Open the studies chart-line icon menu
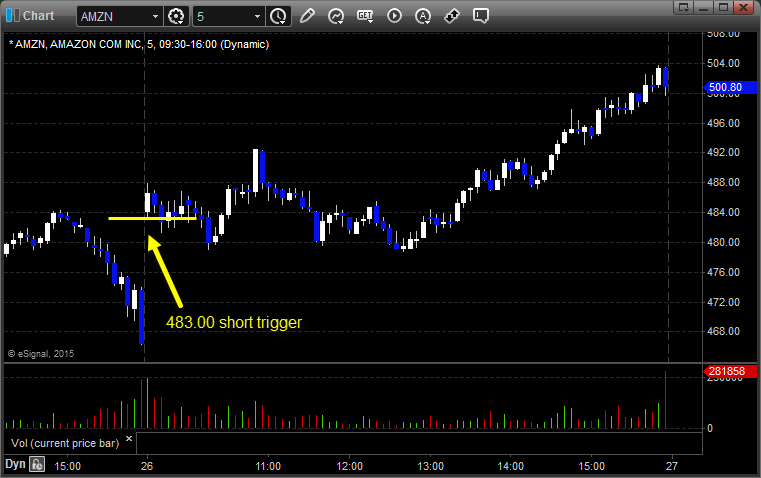The width and height of the screenshot is (761, 478). tap(336, 16)
